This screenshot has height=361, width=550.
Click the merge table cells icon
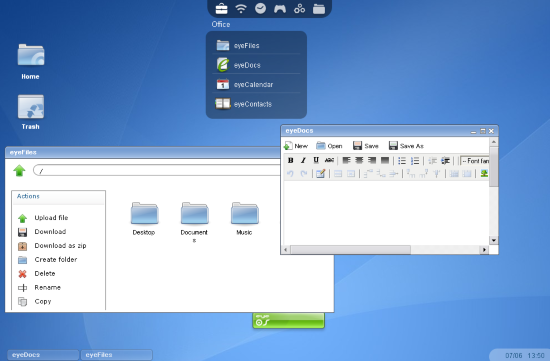click(x=467, y=174)
